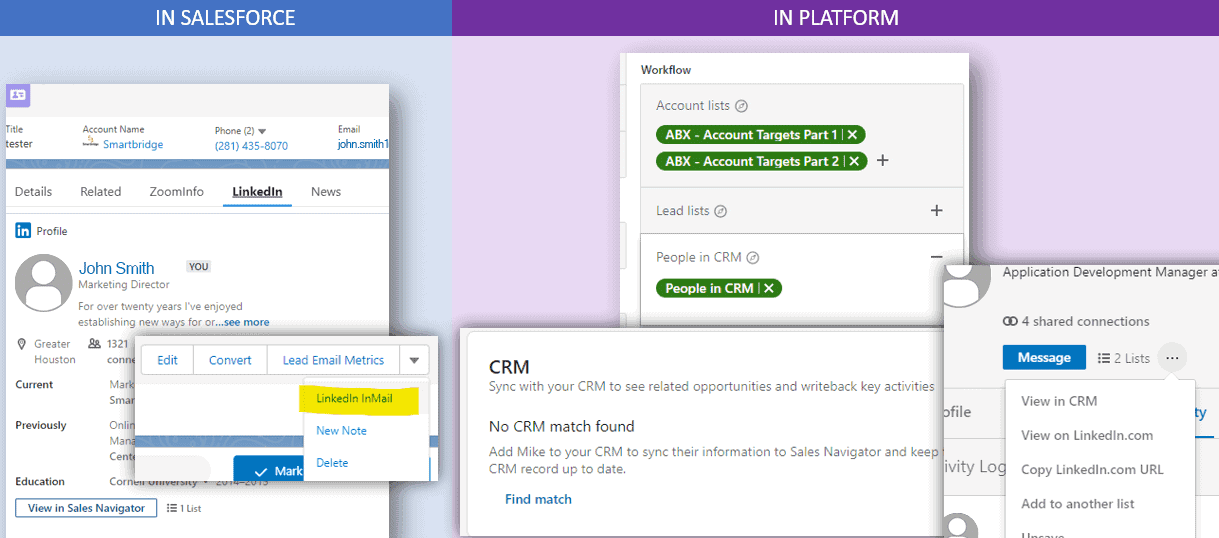Click the connections people icon beside 1321
The width and height of the screenshot is (1219, 538).
tap(94, 344)
